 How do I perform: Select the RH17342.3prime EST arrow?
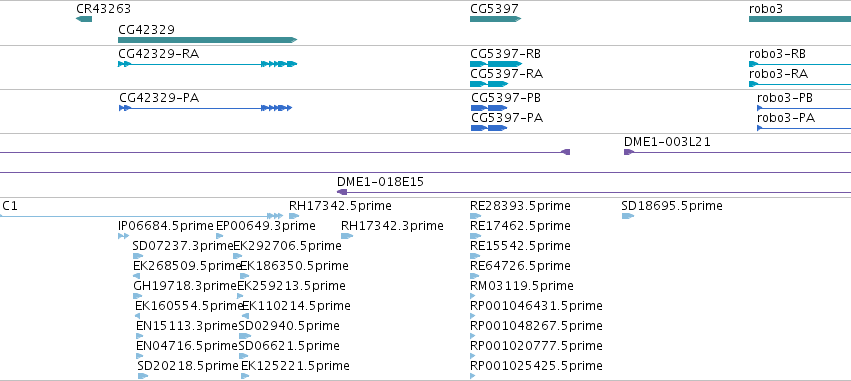coord(347,236)
